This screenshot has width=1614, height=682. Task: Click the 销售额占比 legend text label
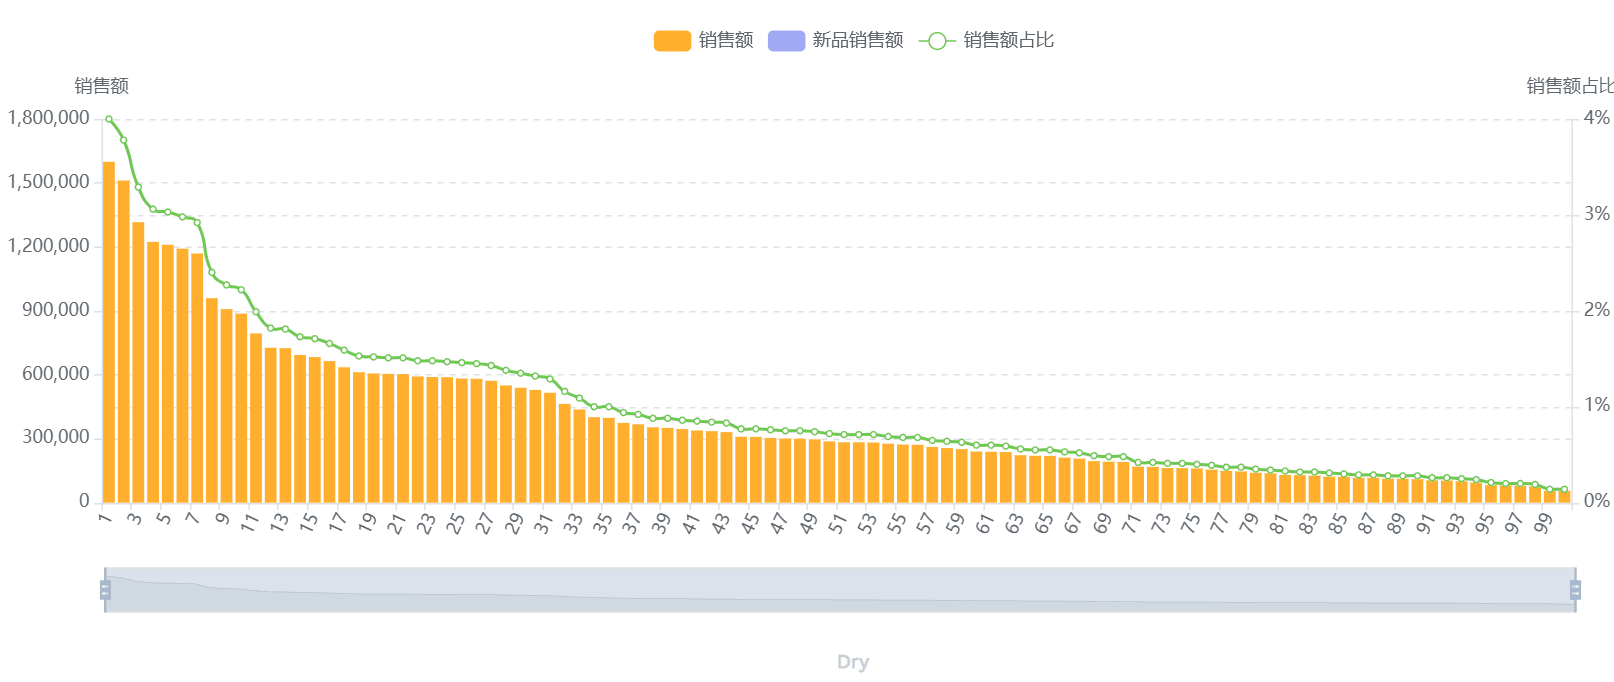(x=1008, y=40)
